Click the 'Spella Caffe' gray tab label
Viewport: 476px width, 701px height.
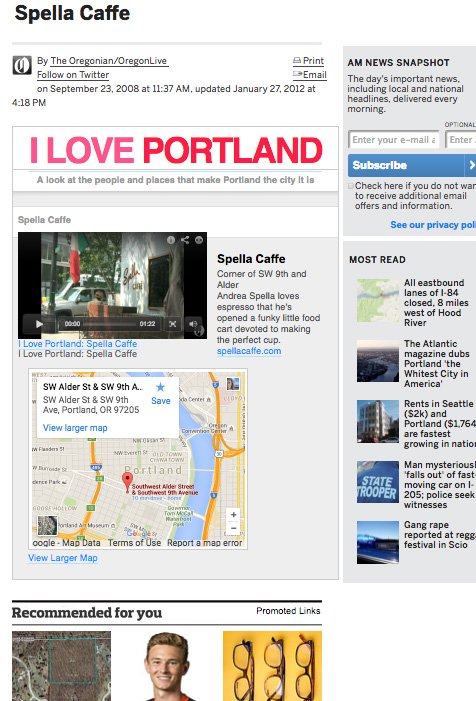(44, 220)
